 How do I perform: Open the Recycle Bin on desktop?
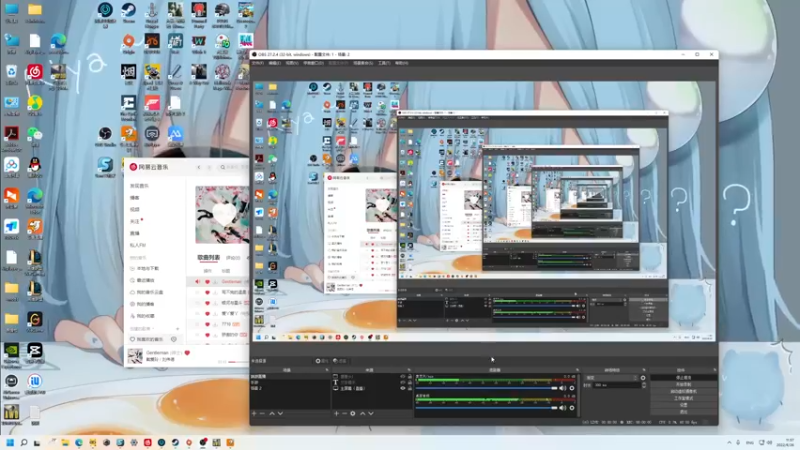[x=11, y=74]
